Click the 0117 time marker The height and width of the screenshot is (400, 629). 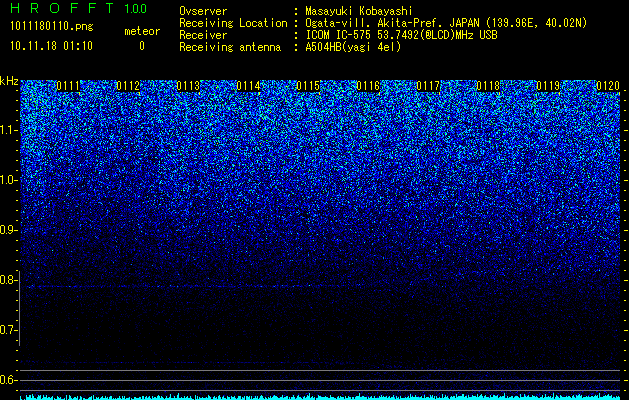click(x=428, y=86)
